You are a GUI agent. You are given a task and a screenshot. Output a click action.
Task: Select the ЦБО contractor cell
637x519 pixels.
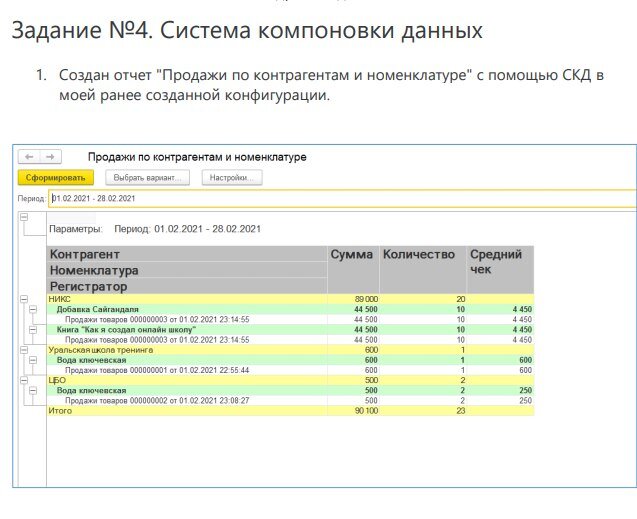point(187,381)
